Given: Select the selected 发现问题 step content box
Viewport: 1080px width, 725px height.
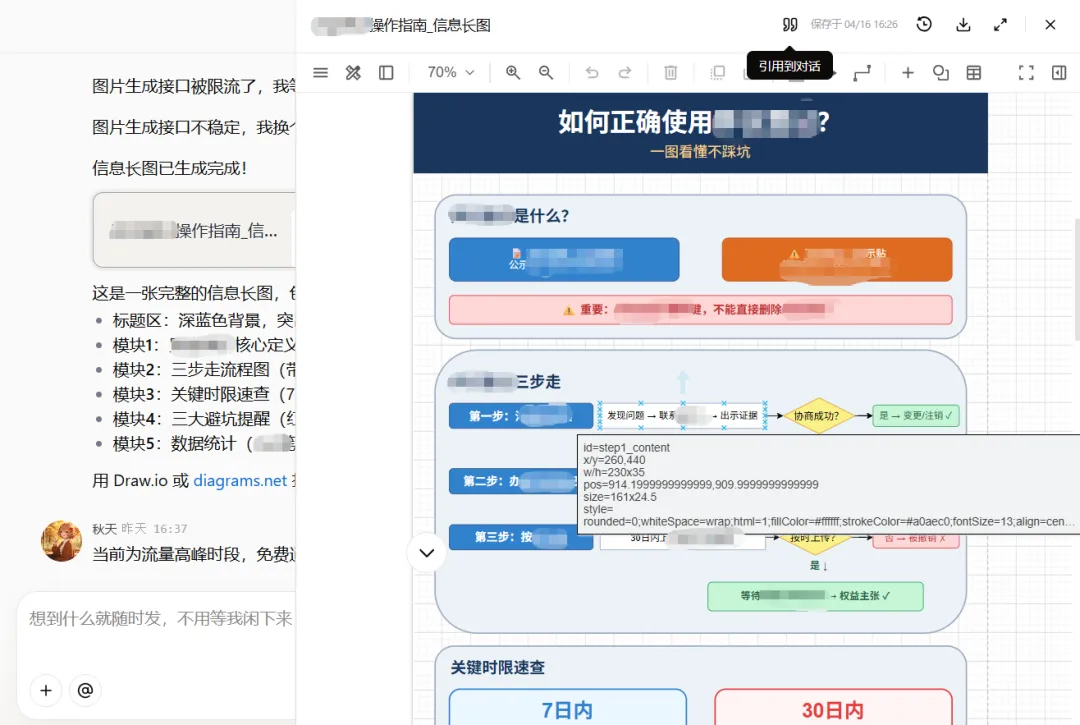Looking at the screenshot, I should coord(683,416).
